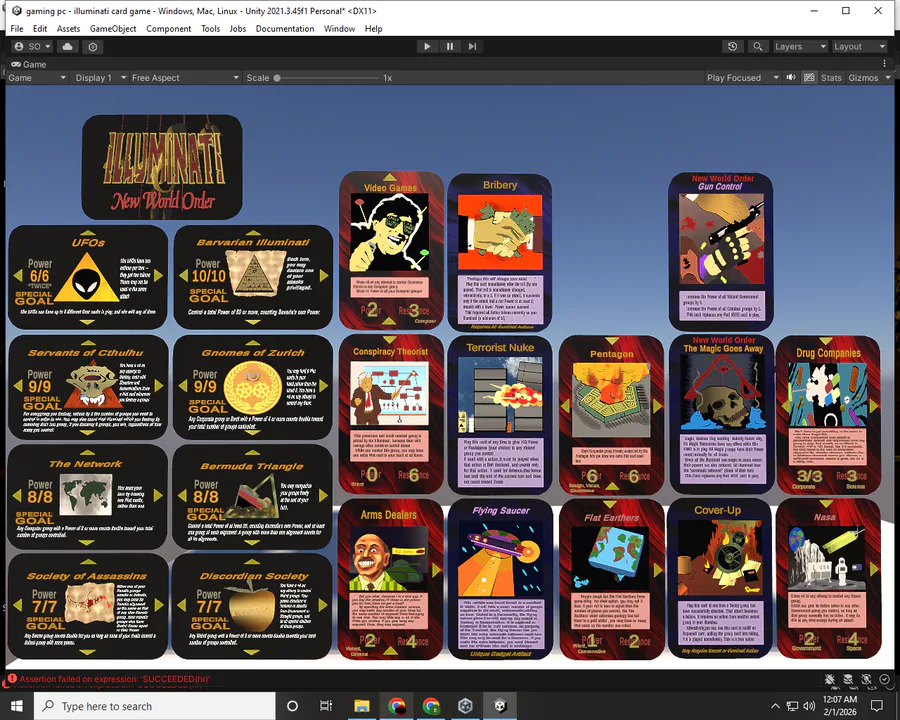Select the Game tab
Screen dimensions: 900x720
tap(29, 64)
